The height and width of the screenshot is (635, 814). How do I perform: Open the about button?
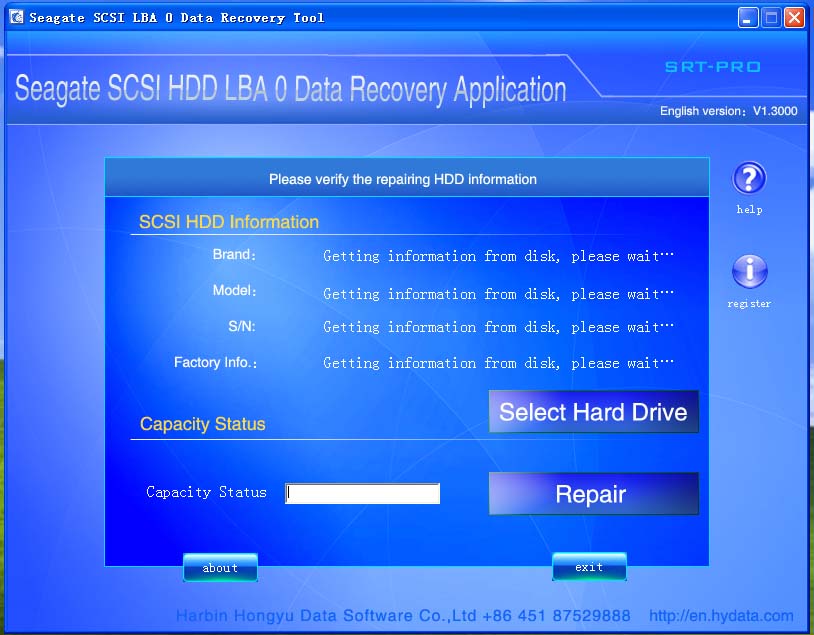click(220, 568)
